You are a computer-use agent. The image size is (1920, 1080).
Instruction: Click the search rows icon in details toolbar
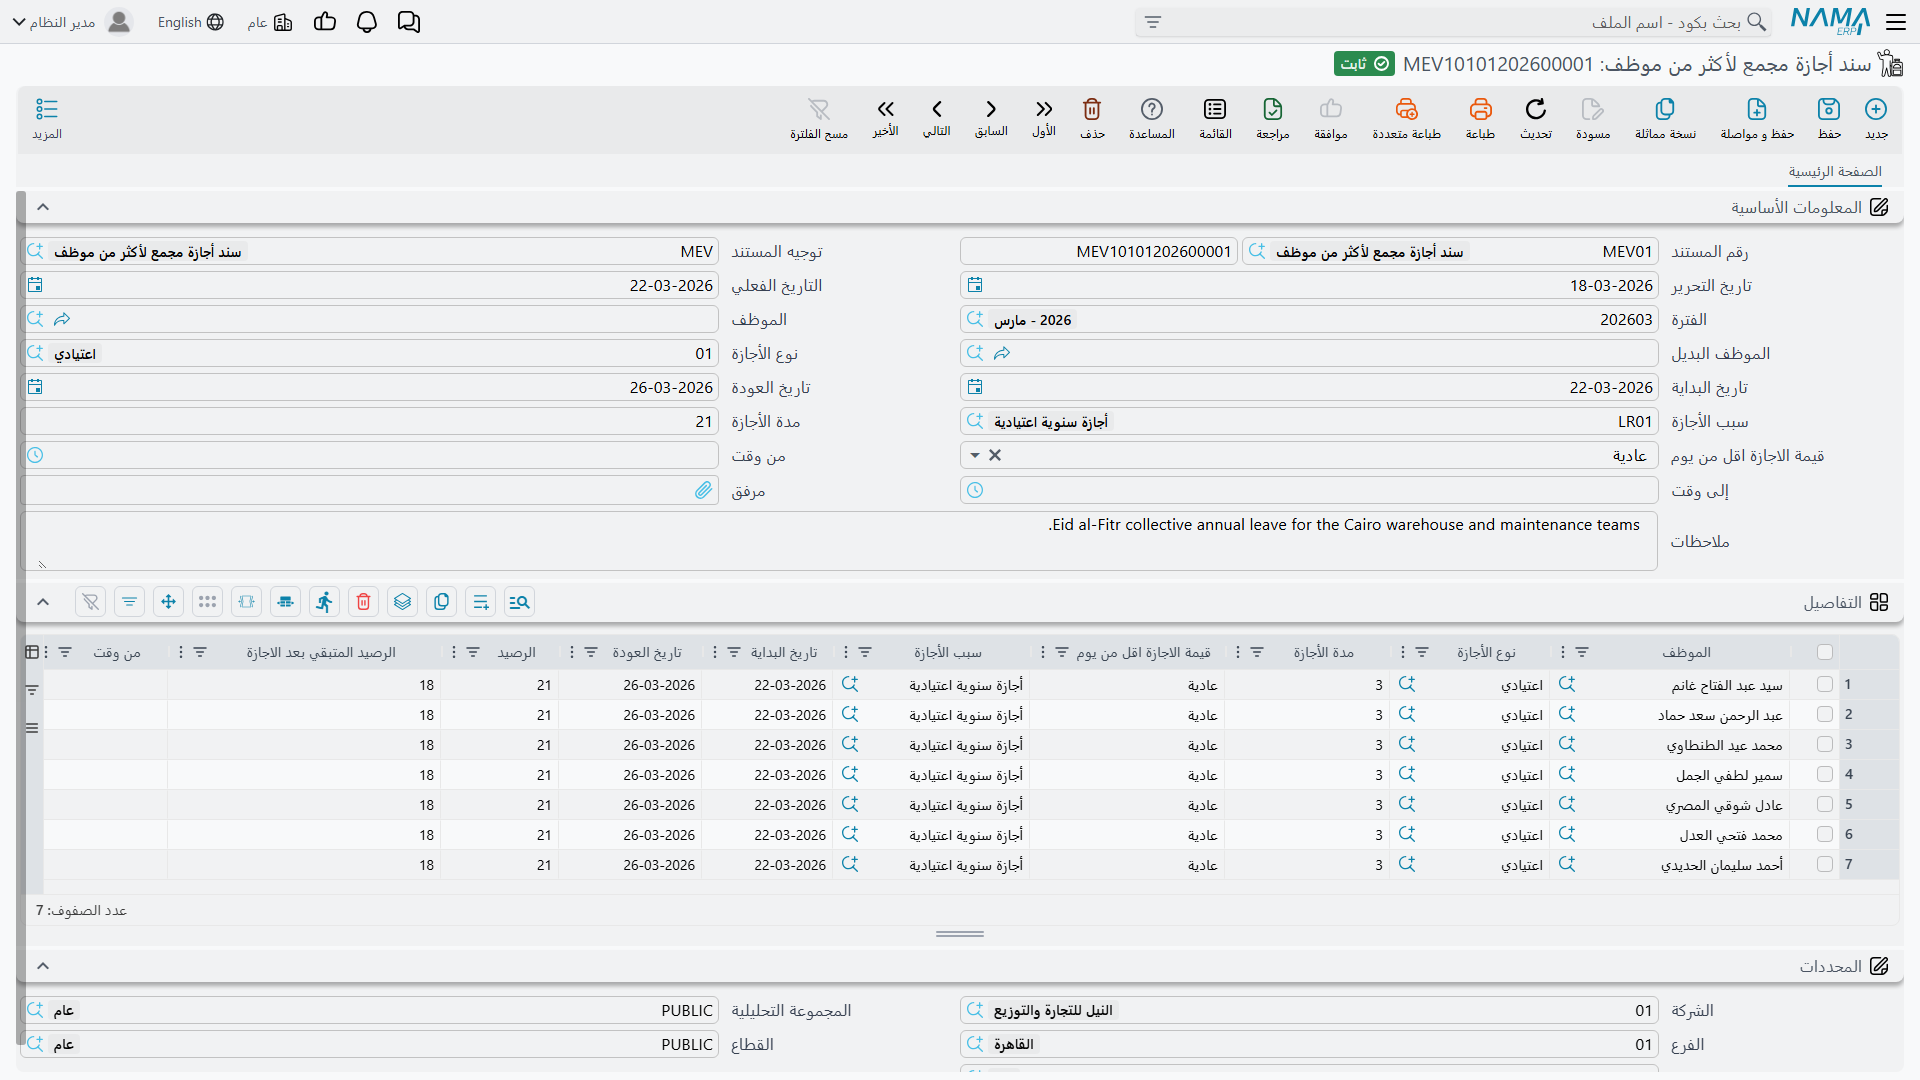point(519,602)
